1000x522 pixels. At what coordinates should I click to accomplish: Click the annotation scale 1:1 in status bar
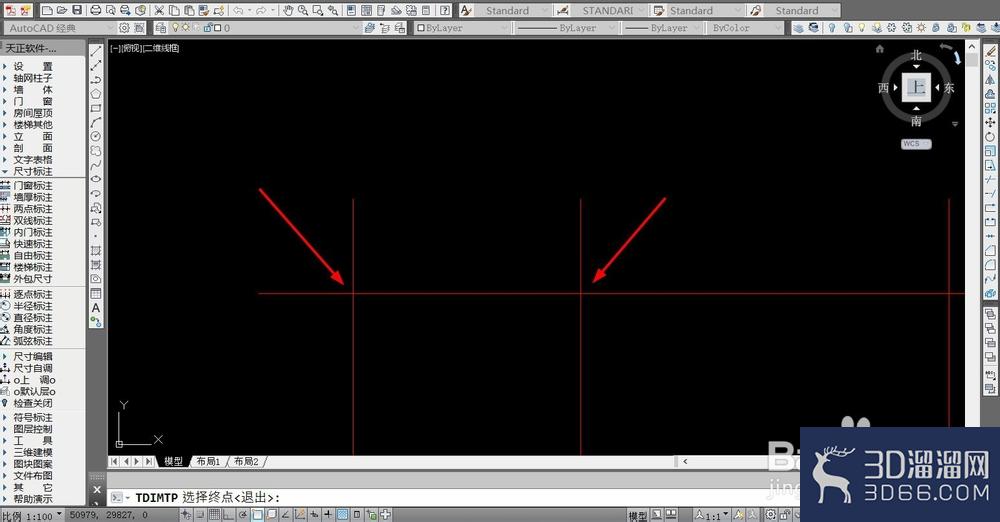(x=711, y=516)
